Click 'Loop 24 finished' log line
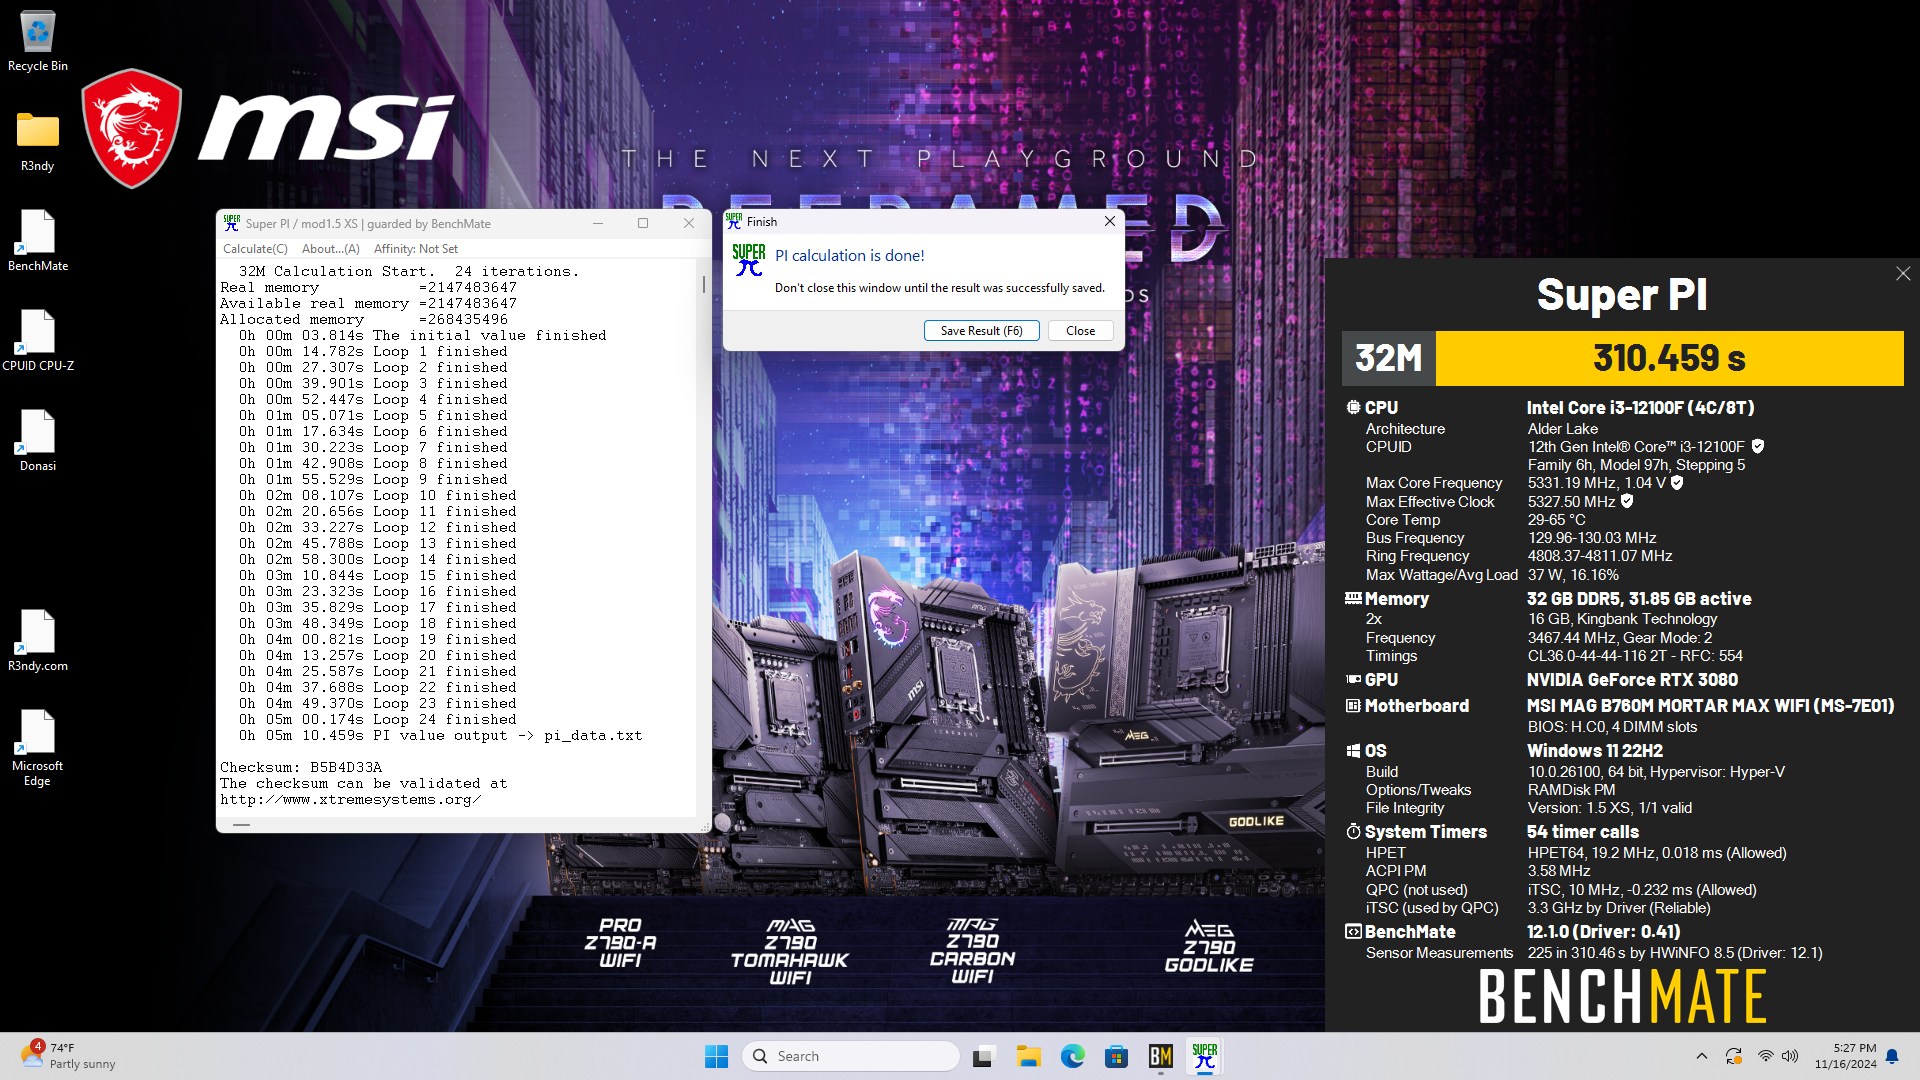This screenshot has width=1920, height=1080. tap(377, 719)
